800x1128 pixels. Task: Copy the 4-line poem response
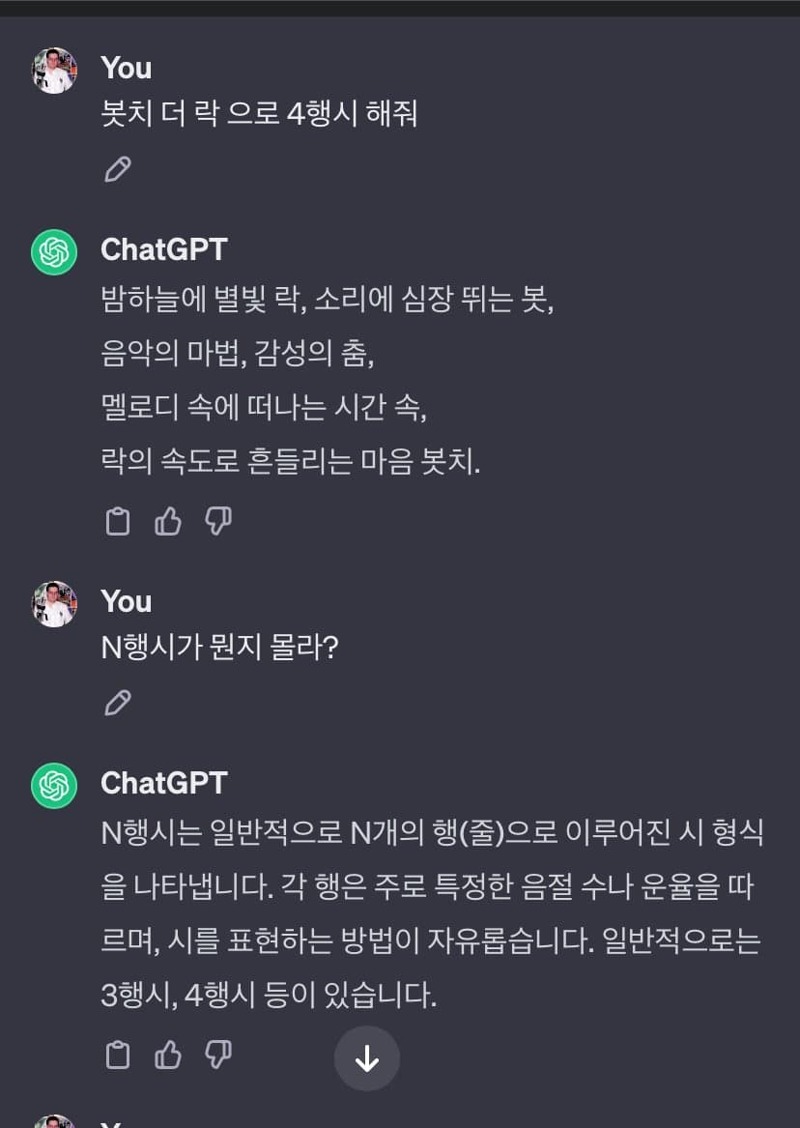point(118,521)
